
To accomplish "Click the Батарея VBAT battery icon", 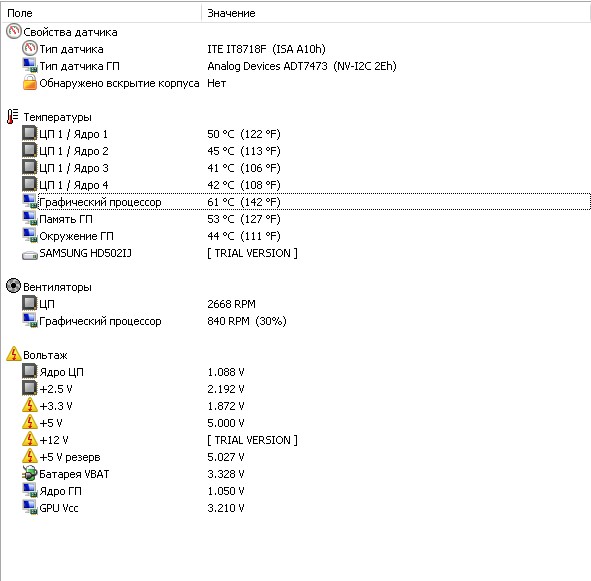I will [30, 473].
